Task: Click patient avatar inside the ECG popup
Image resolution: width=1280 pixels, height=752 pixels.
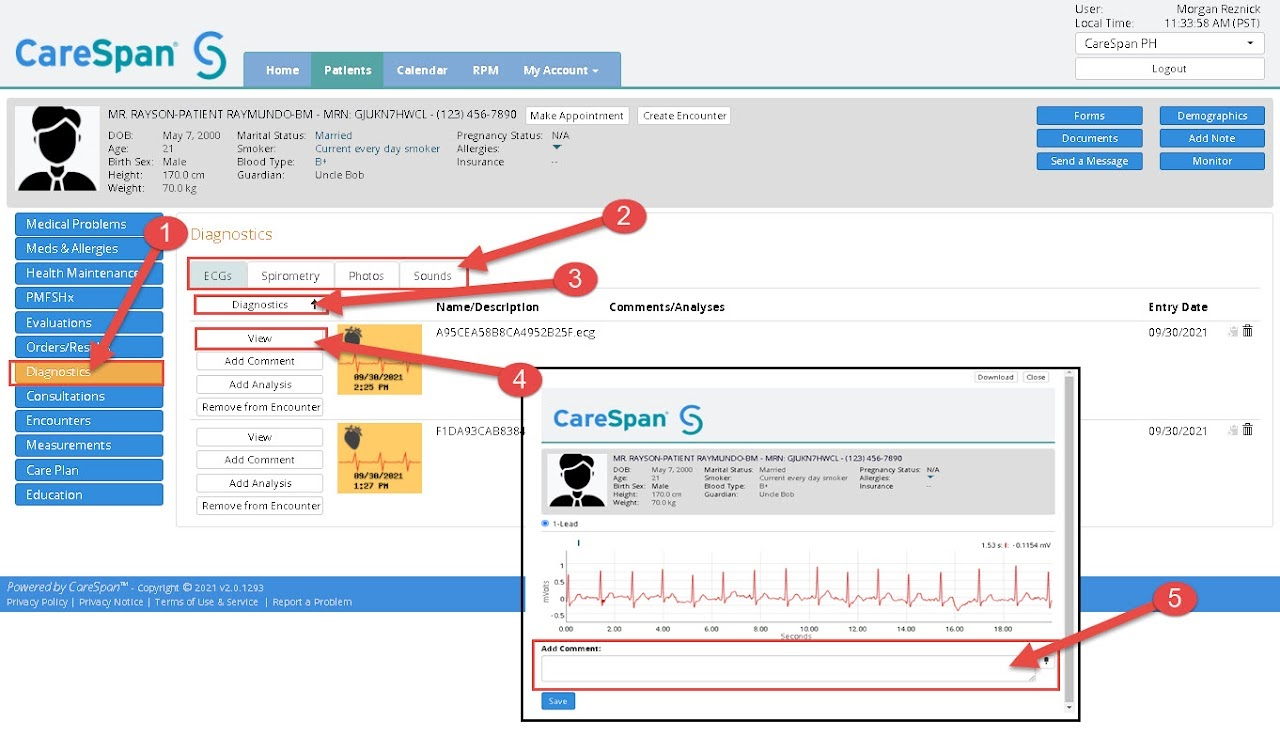Action: coord(576,480)
